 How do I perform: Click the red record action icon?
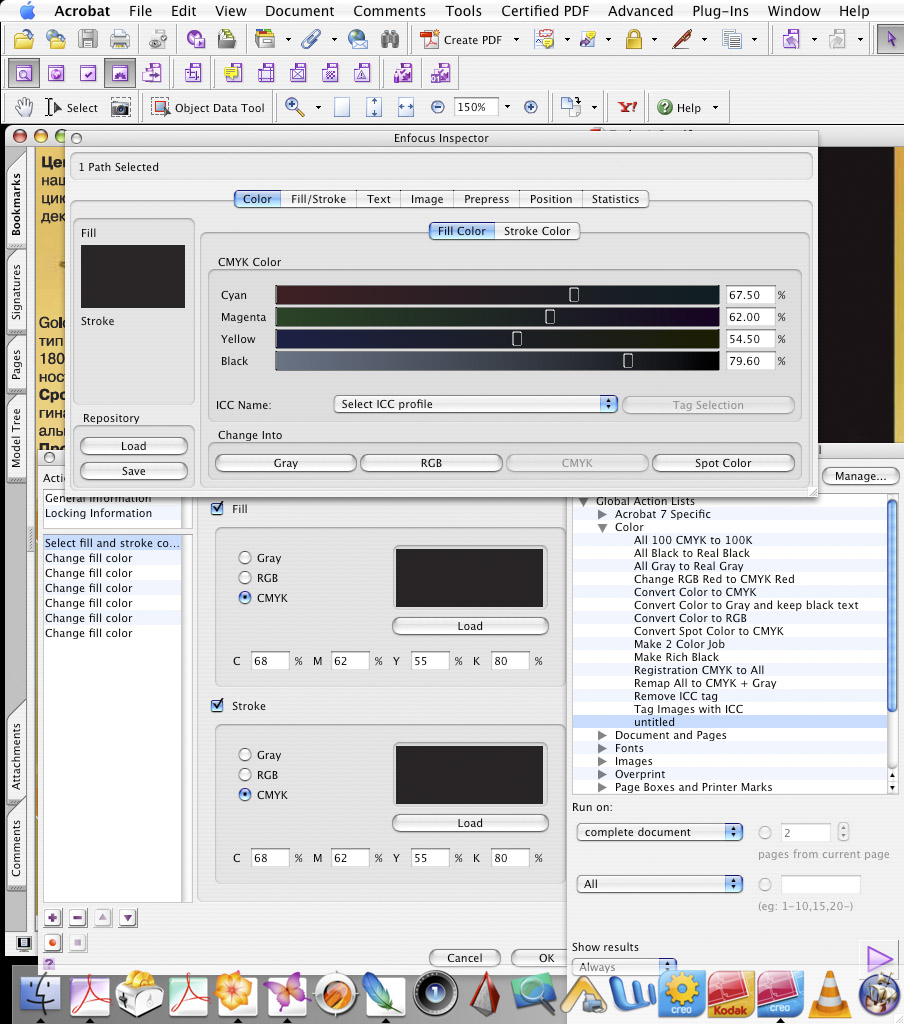53,942
